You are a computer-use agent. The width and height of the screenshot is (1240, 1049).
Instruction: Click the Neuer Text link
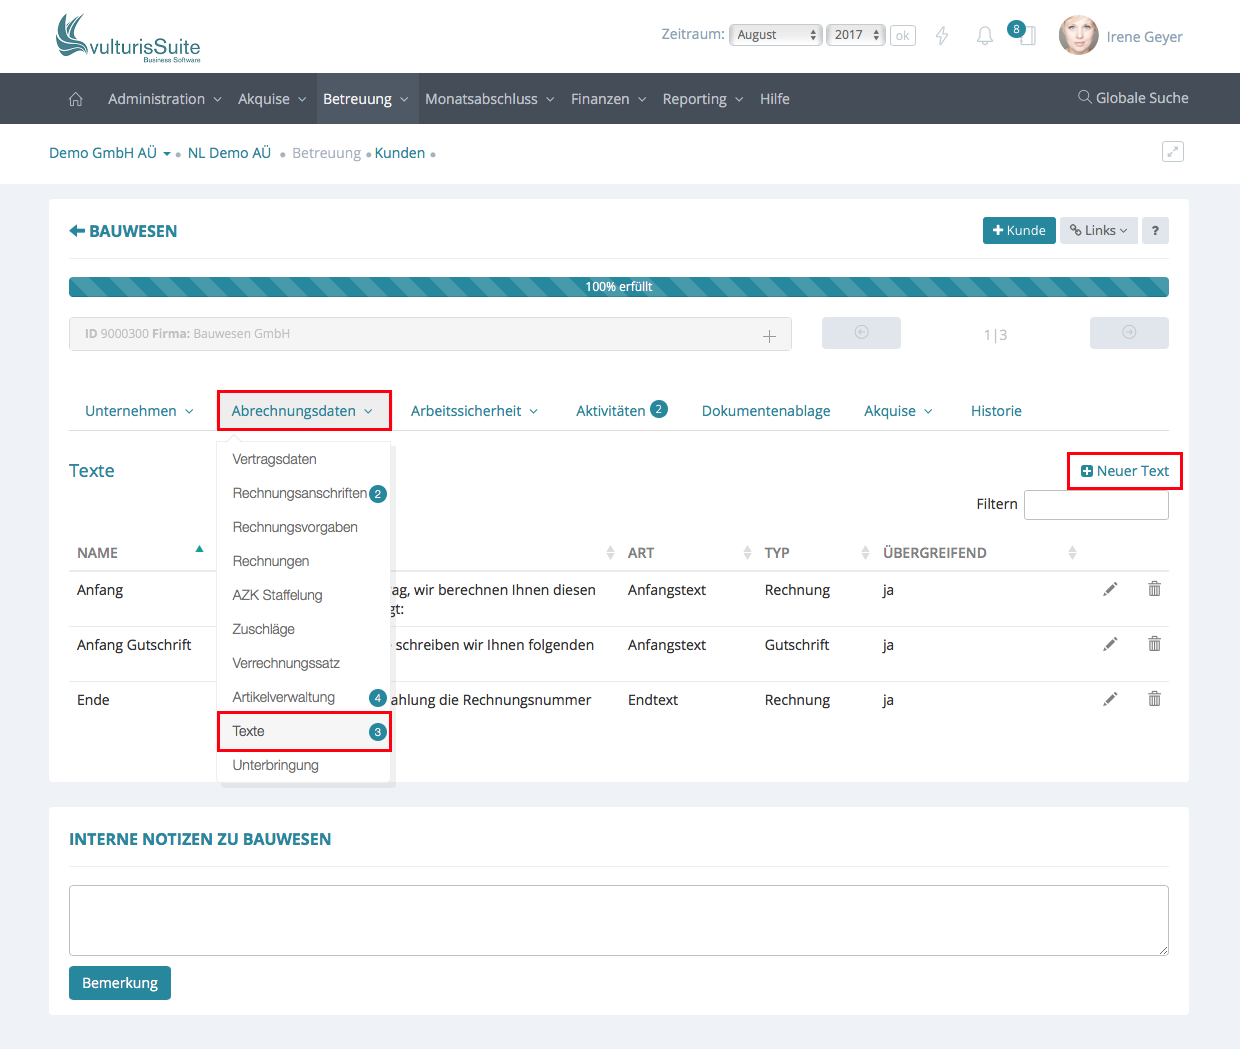click(1125, 471)
